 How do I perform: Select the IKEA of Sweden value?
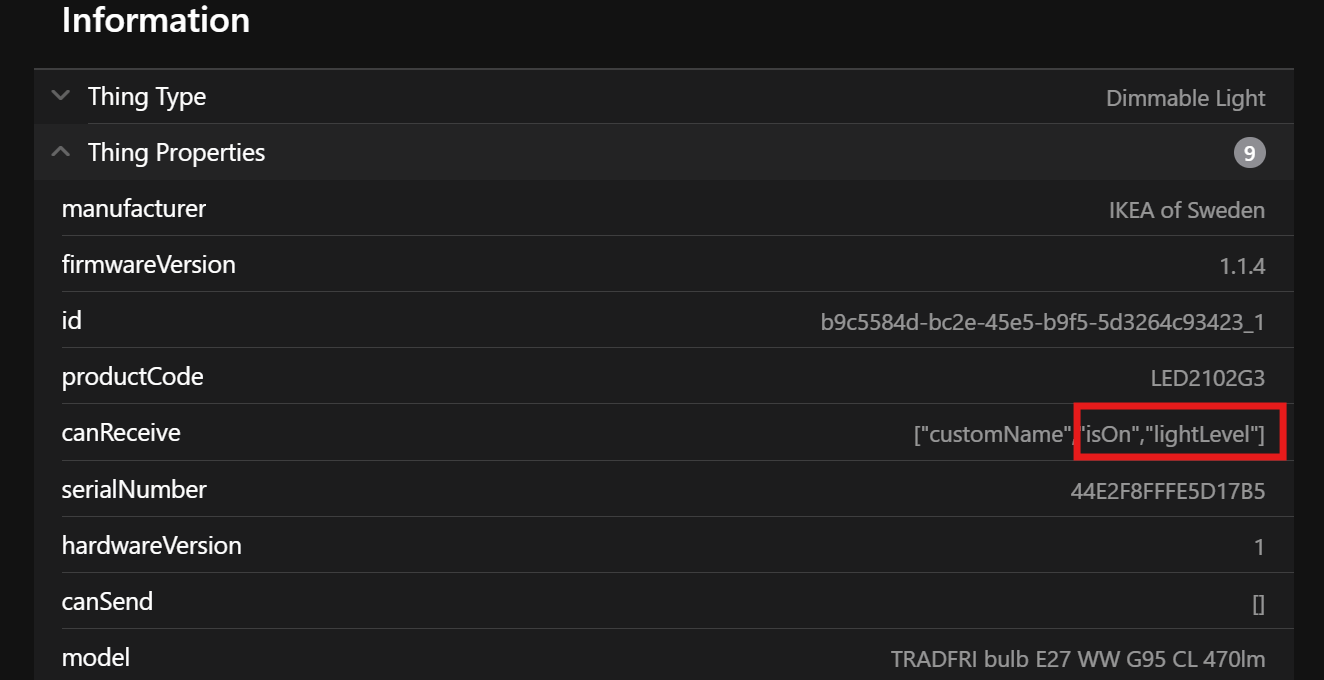(1186, 210)
